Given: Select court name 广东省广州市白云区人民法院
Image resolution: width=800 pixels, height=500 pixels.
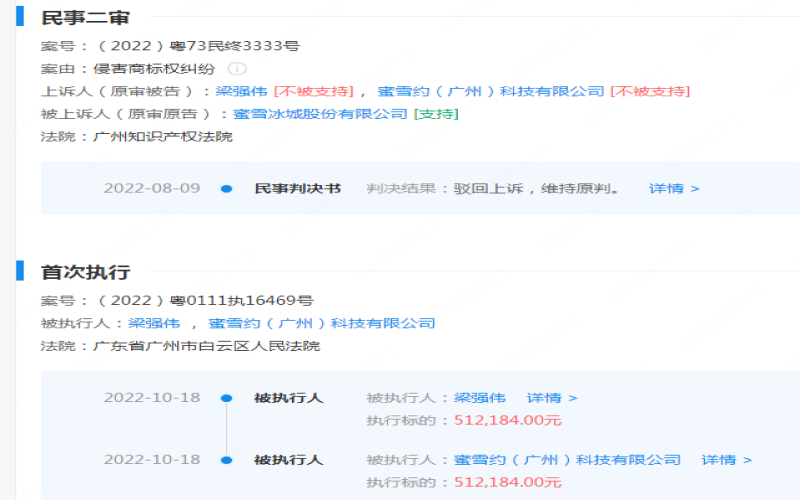Looking at the screenshot, I should (207, 346).
